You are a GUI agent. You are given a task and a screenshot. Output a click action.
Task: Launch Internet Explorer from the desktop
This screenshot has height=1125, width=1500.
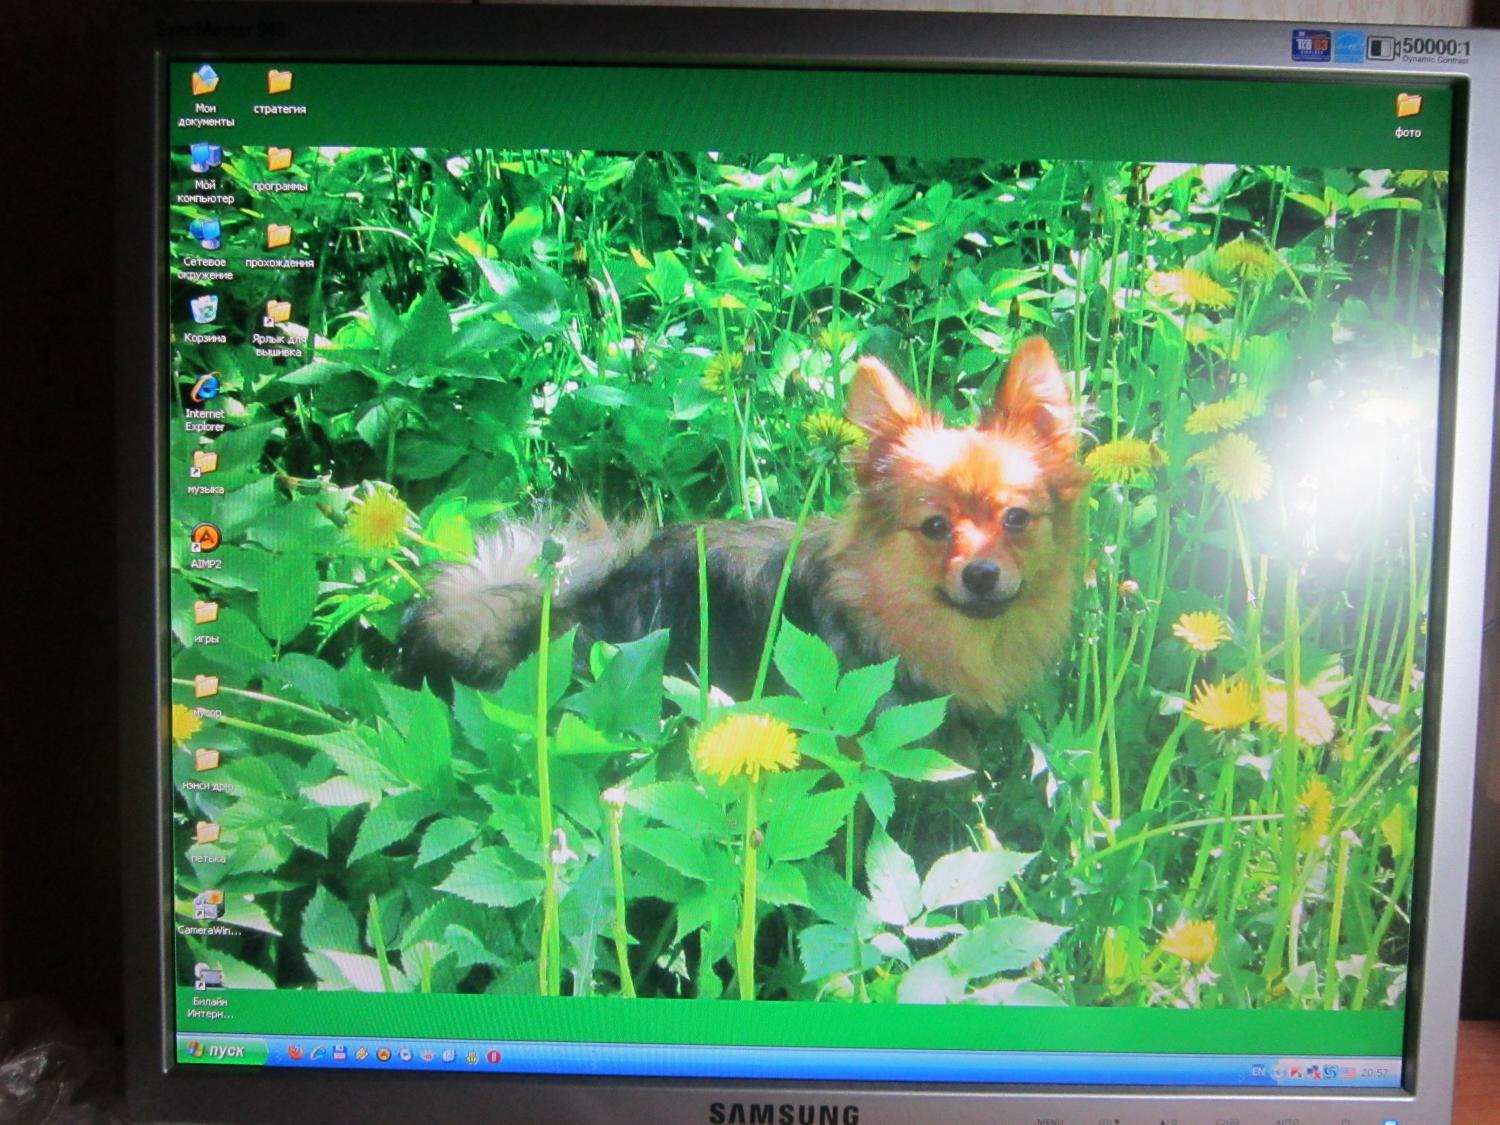[205, 389]
